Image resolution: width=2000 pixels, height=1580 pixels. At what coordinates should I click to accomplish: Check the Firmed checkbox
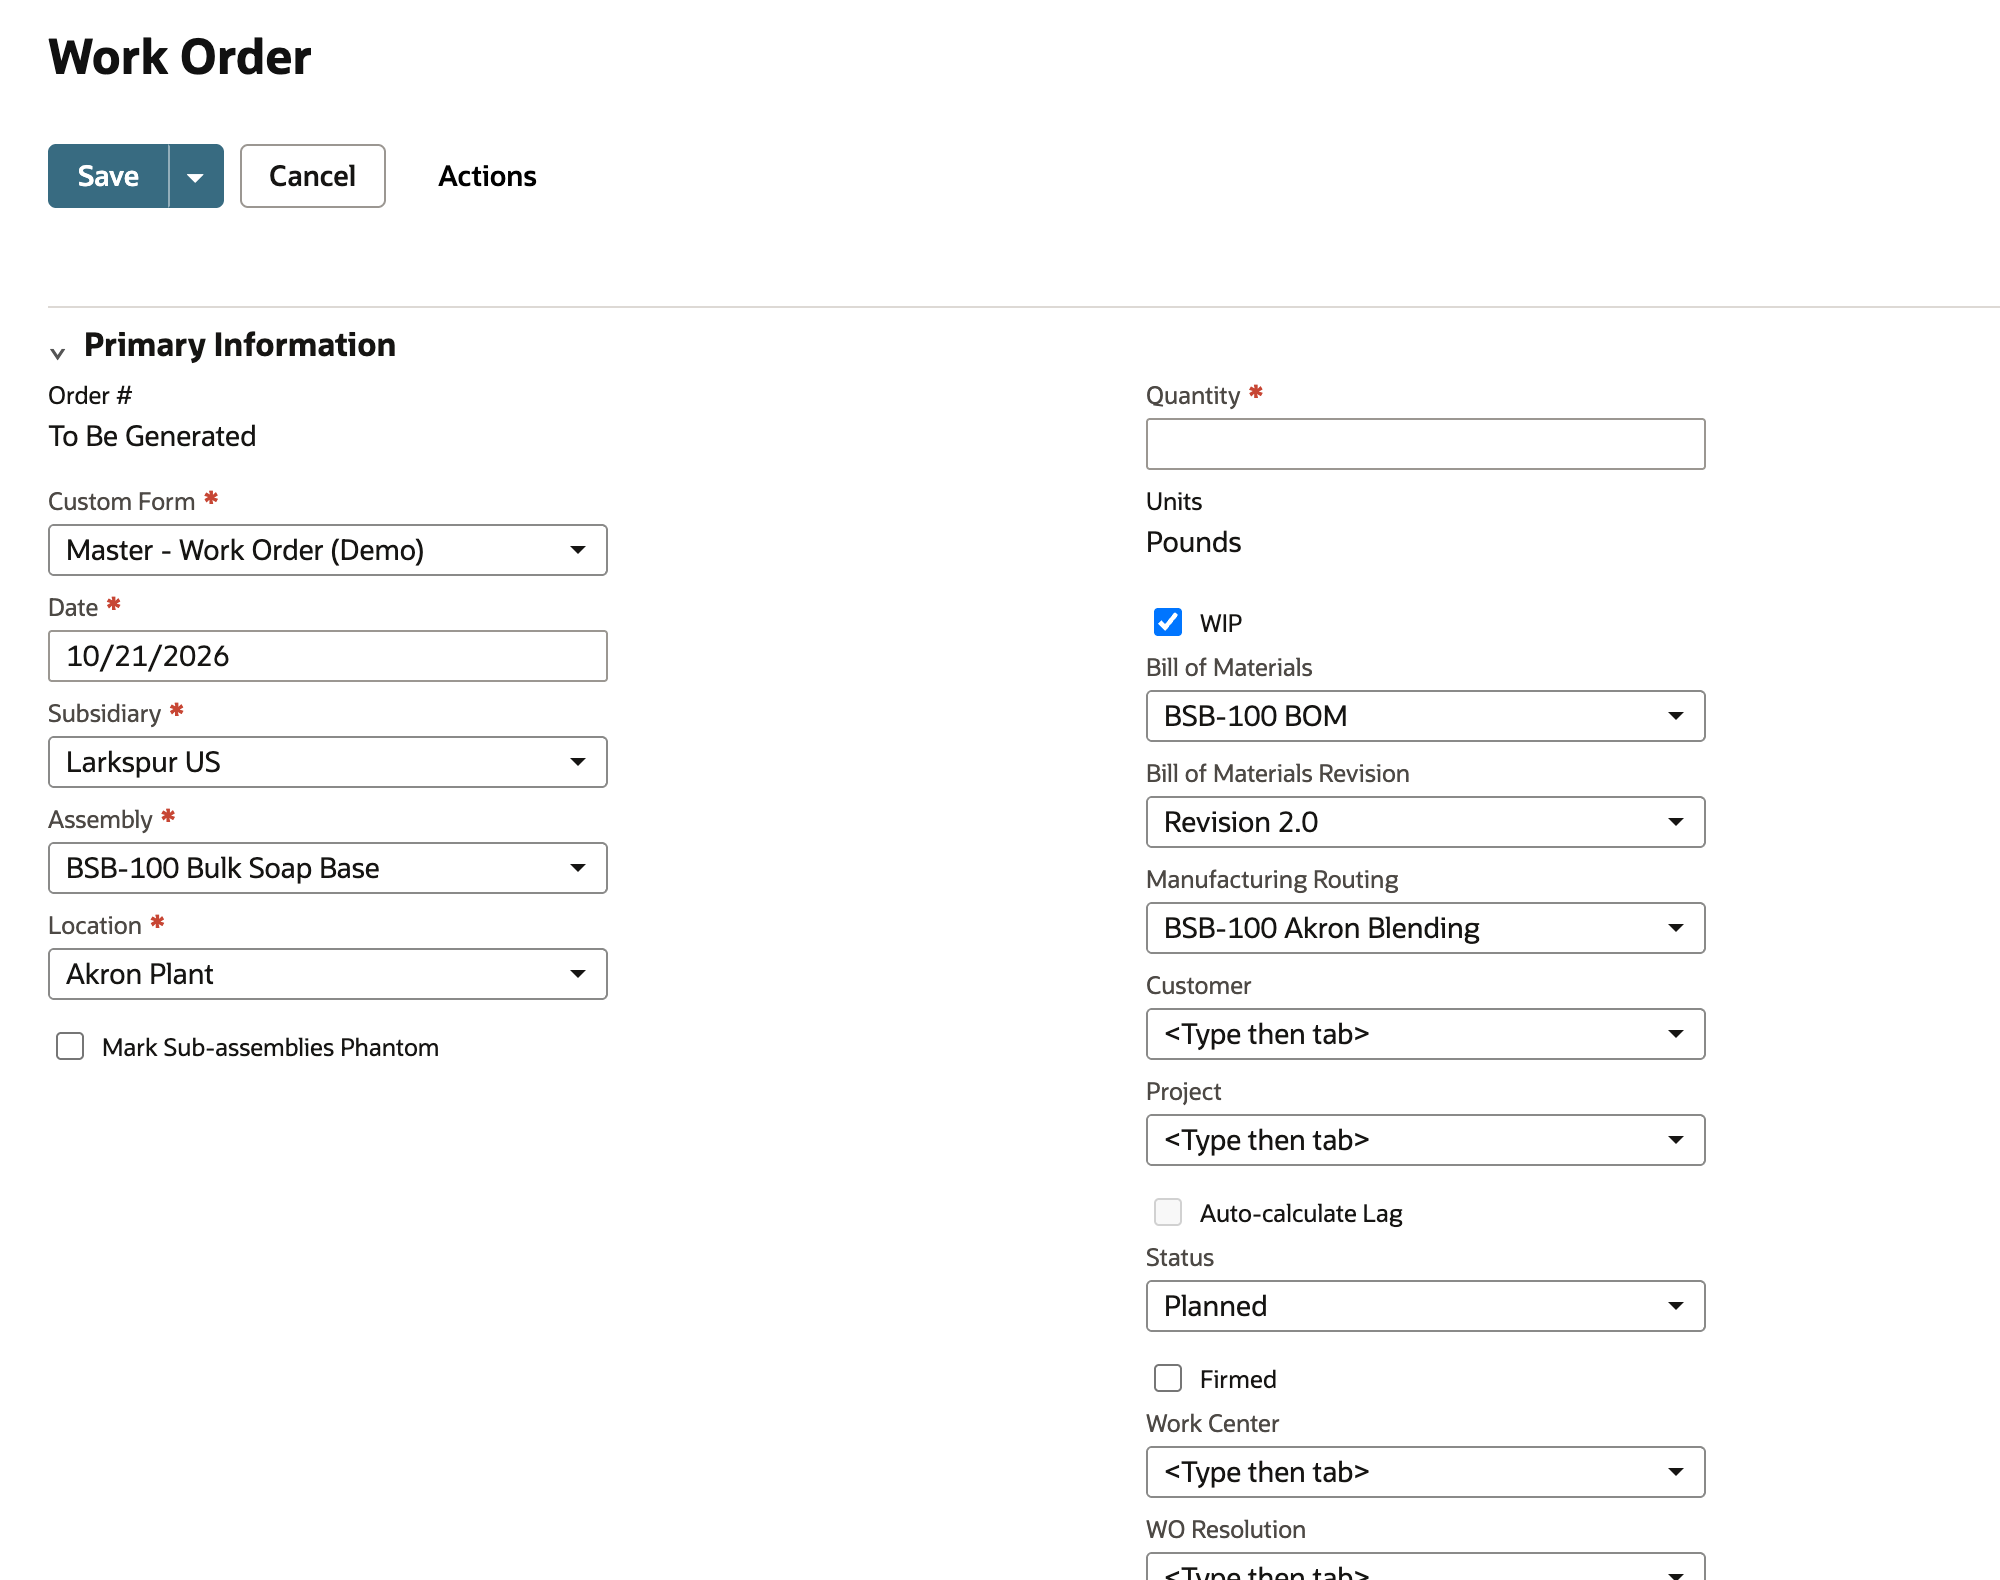tap(1168, 1378)
